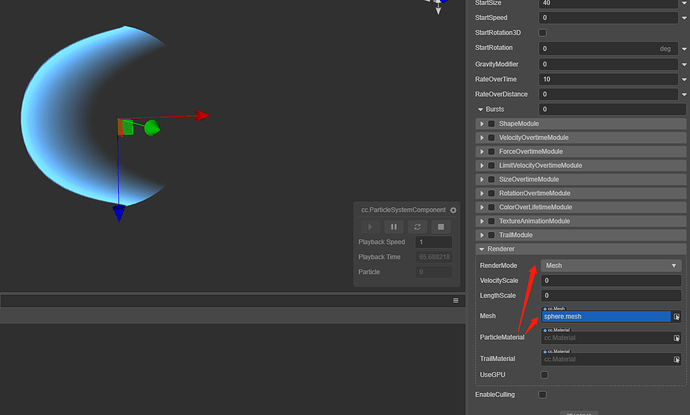This screenshot has width=690, height=415.
Task: Toggle the UseGPU checkbox
Action: (x=544, y=375)
